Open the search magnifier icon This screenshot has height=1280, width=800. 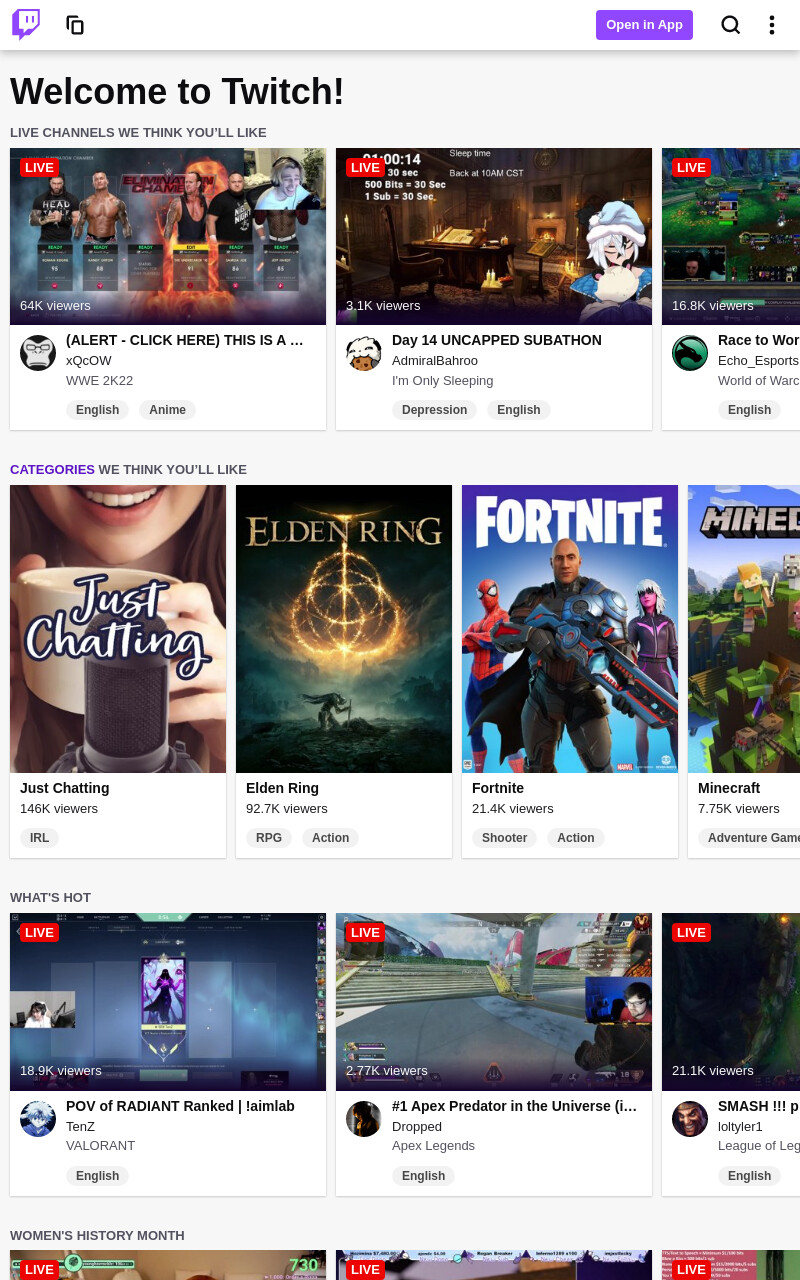731,25
